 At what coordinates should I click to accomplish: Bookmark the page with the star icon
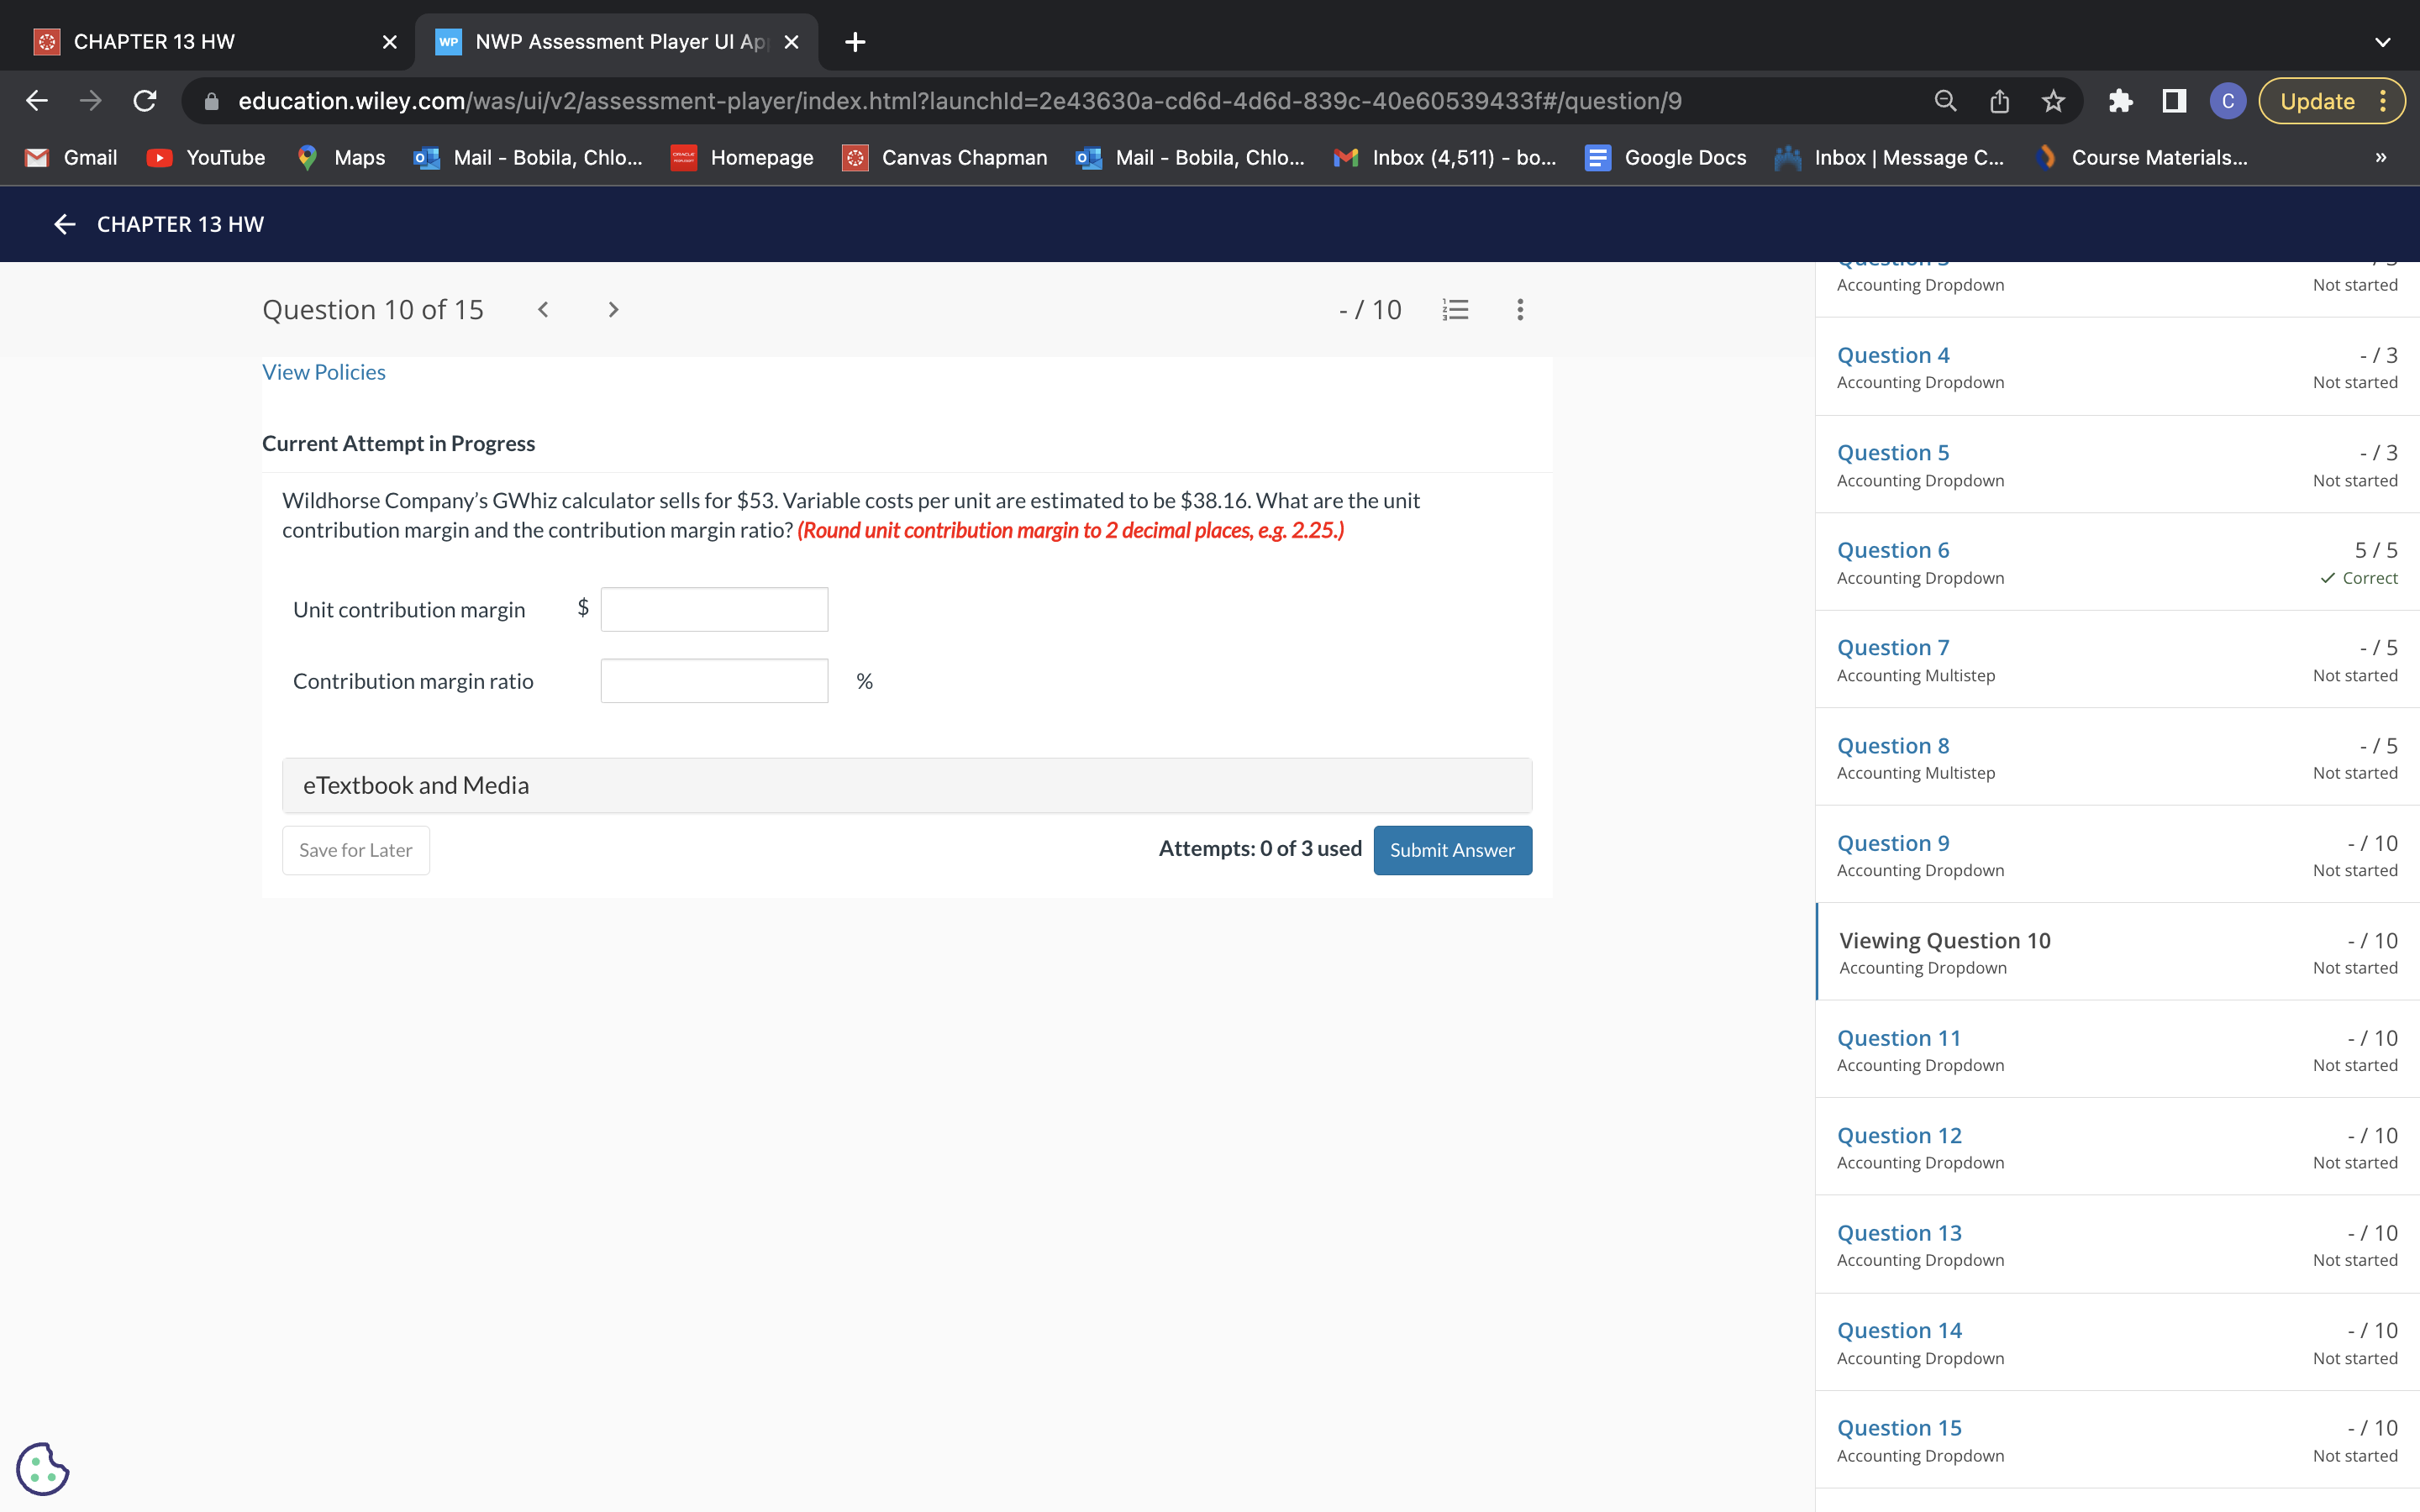pos(2053,101)
